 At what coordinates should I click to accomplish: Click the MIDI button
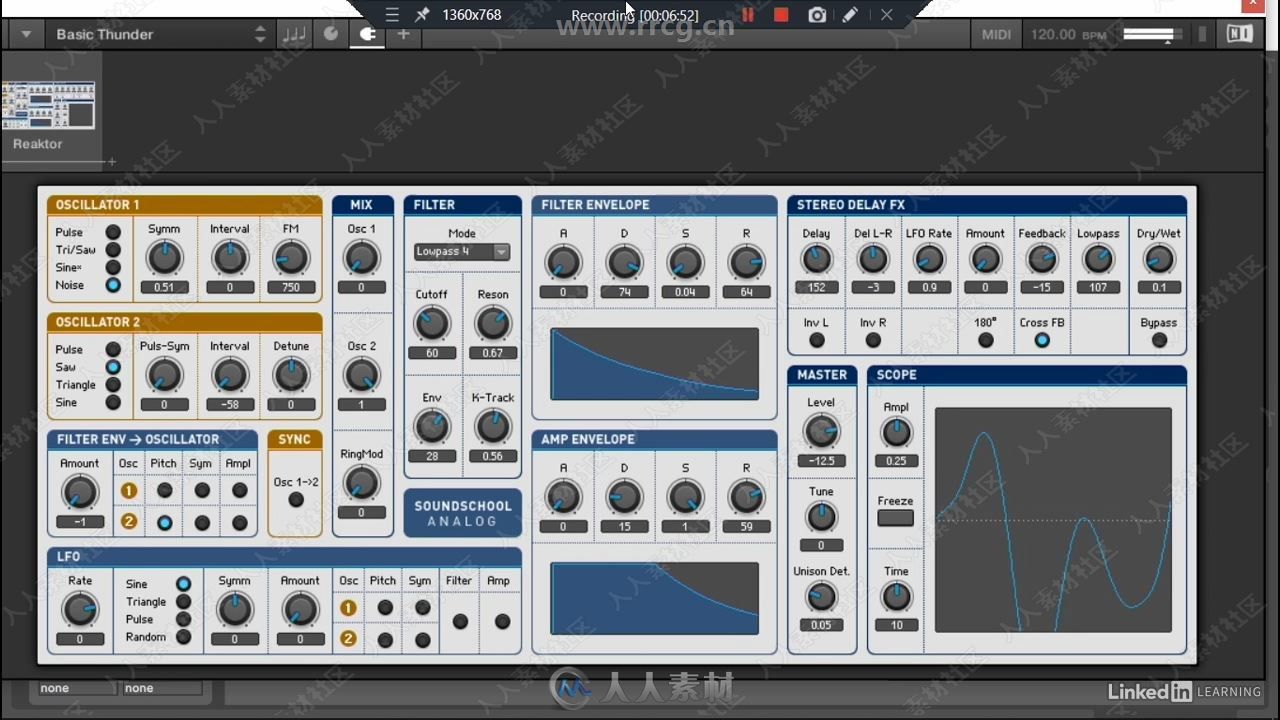tap(996, 34)
